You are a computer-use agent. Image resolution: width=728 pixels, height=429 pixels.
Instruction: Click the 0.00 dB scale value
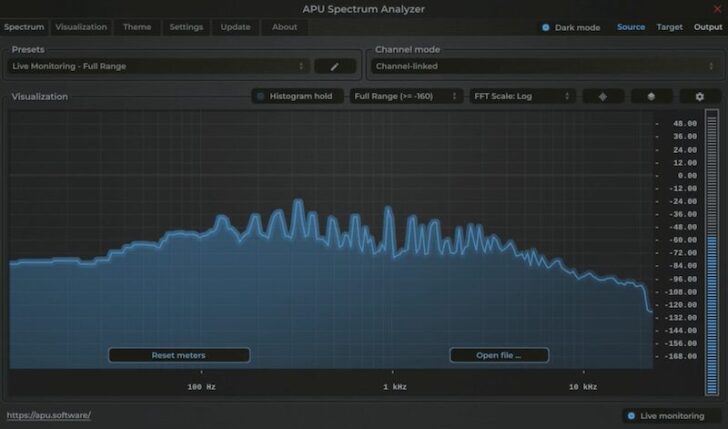pyautogui.click(x=687, y=176)
